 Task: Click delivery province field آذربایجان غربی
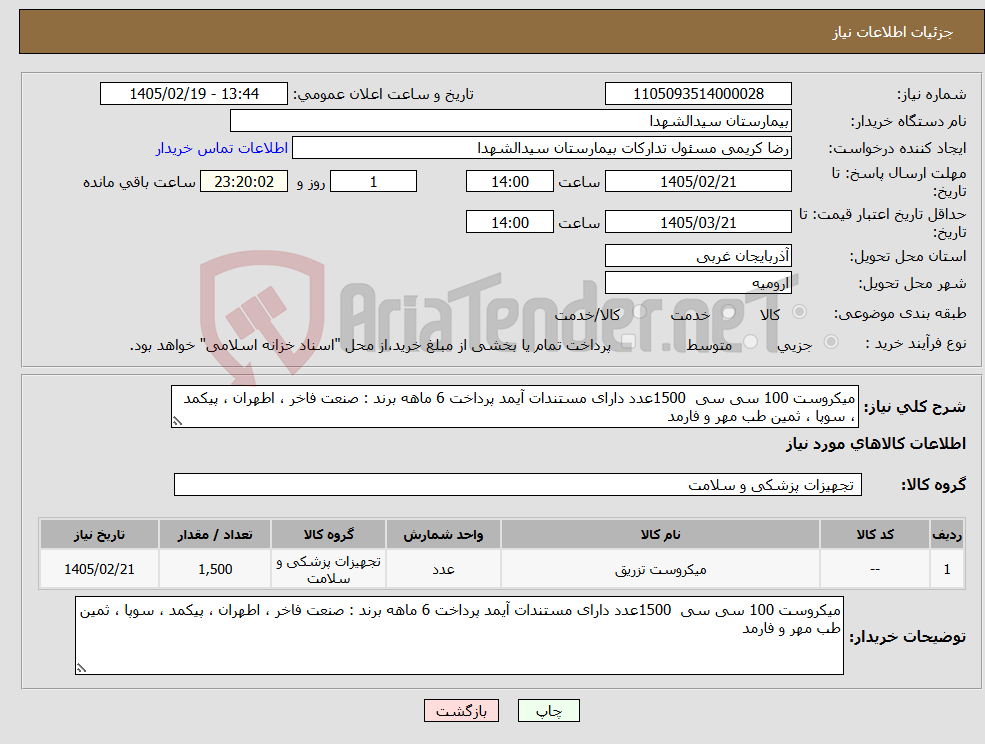[698, 256]
